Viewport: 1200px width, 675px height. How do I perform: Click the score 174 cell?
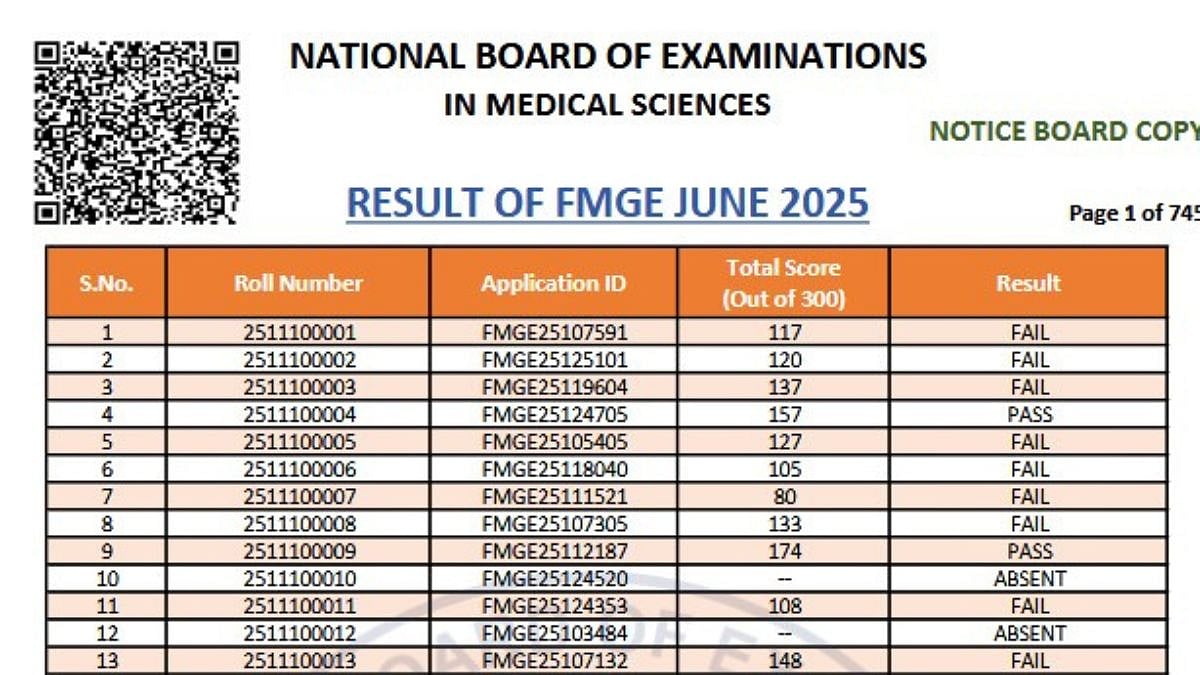pos(784,551)
